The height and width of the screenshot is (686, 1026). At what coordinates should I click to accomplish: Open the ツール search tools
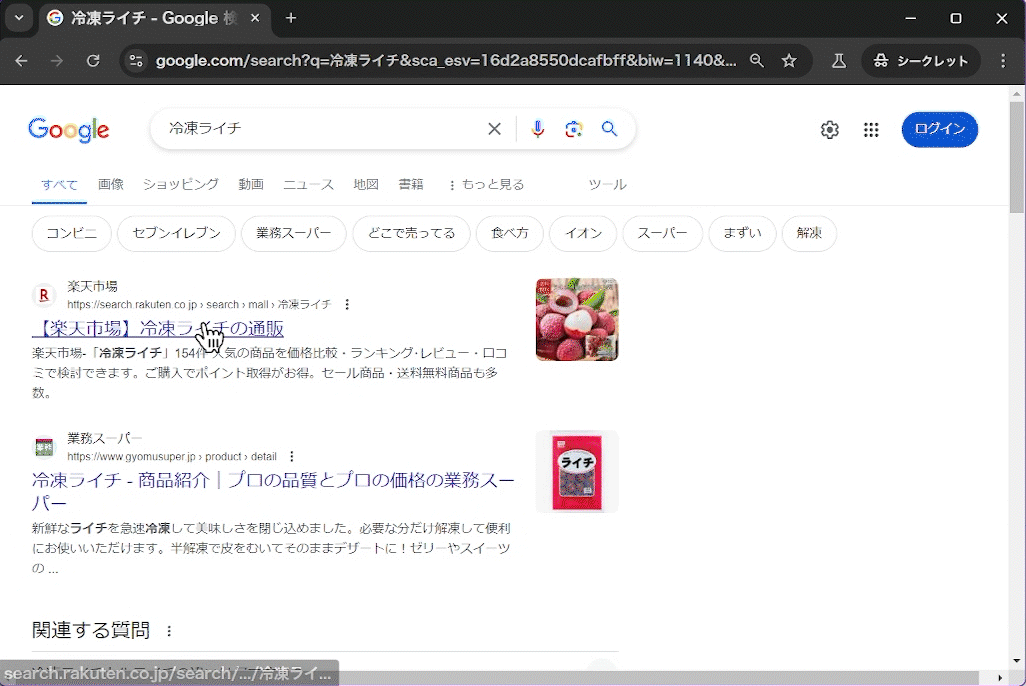click(607, 185)
